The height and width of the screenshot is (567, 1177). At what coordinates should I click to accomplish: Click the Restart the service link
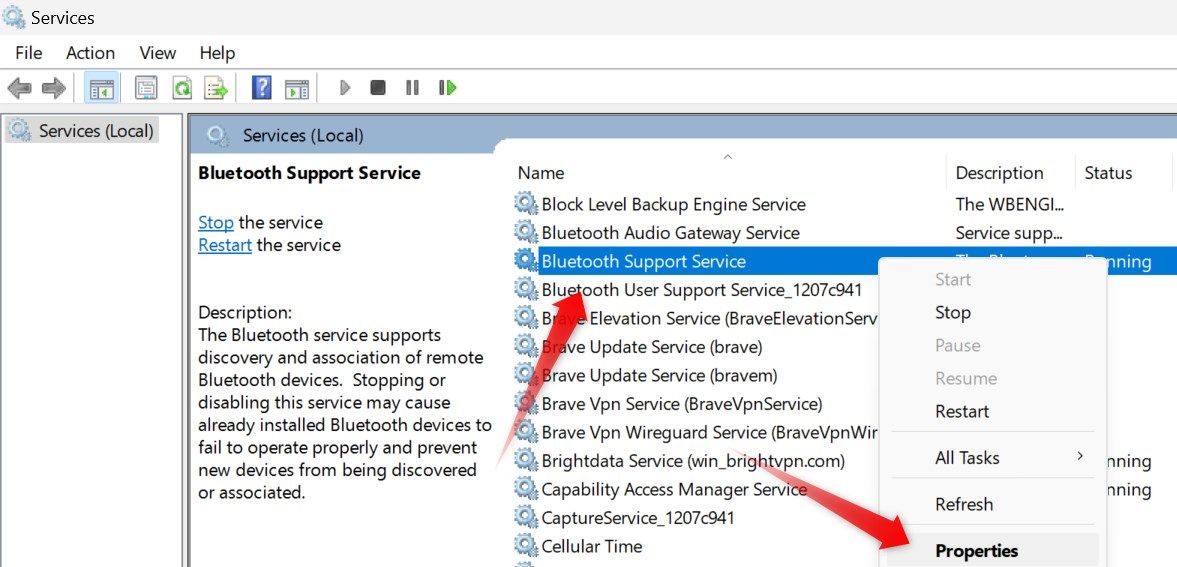point(224,245)
